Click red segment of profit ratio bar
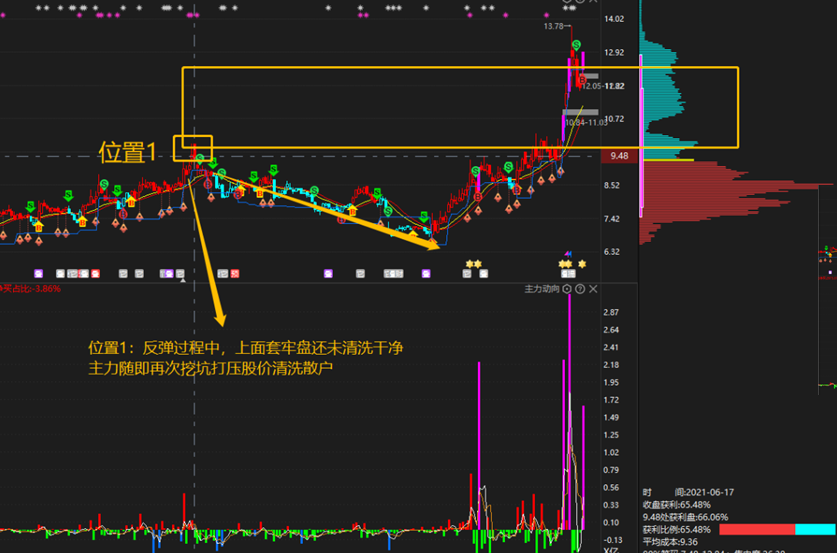This screenshot has height=553, width=837. 757,530
